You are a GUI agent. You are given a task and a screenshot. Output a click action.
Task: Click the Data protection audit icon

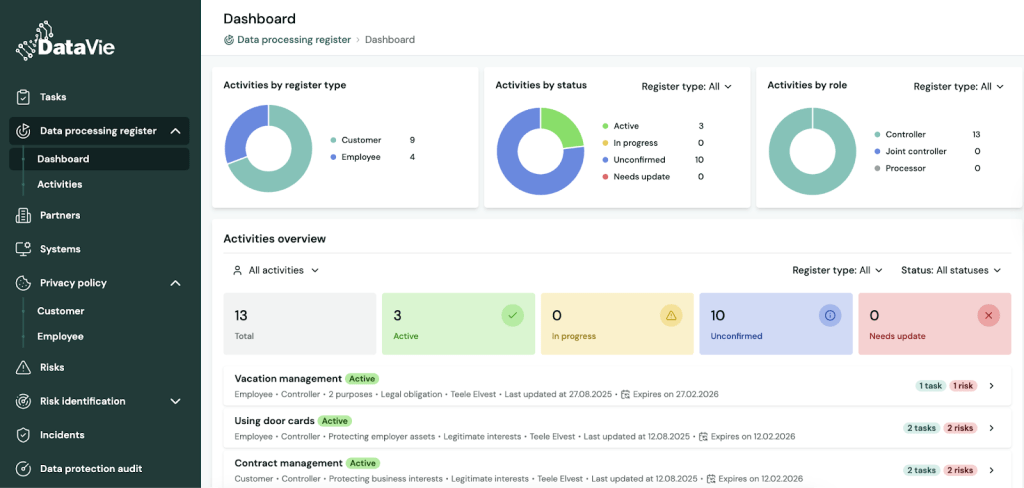point(24,468)
